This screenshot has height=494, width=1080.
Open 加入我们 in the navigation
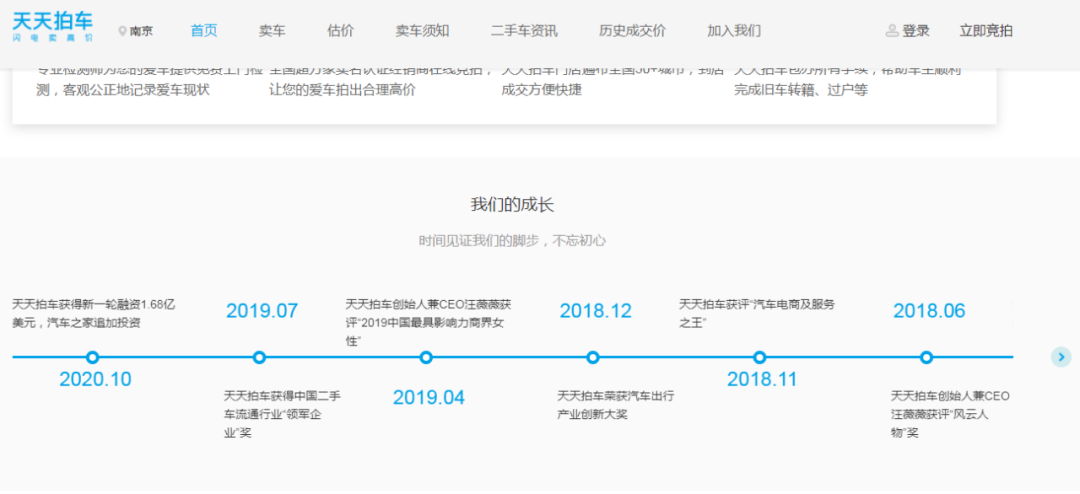[734, 31]
